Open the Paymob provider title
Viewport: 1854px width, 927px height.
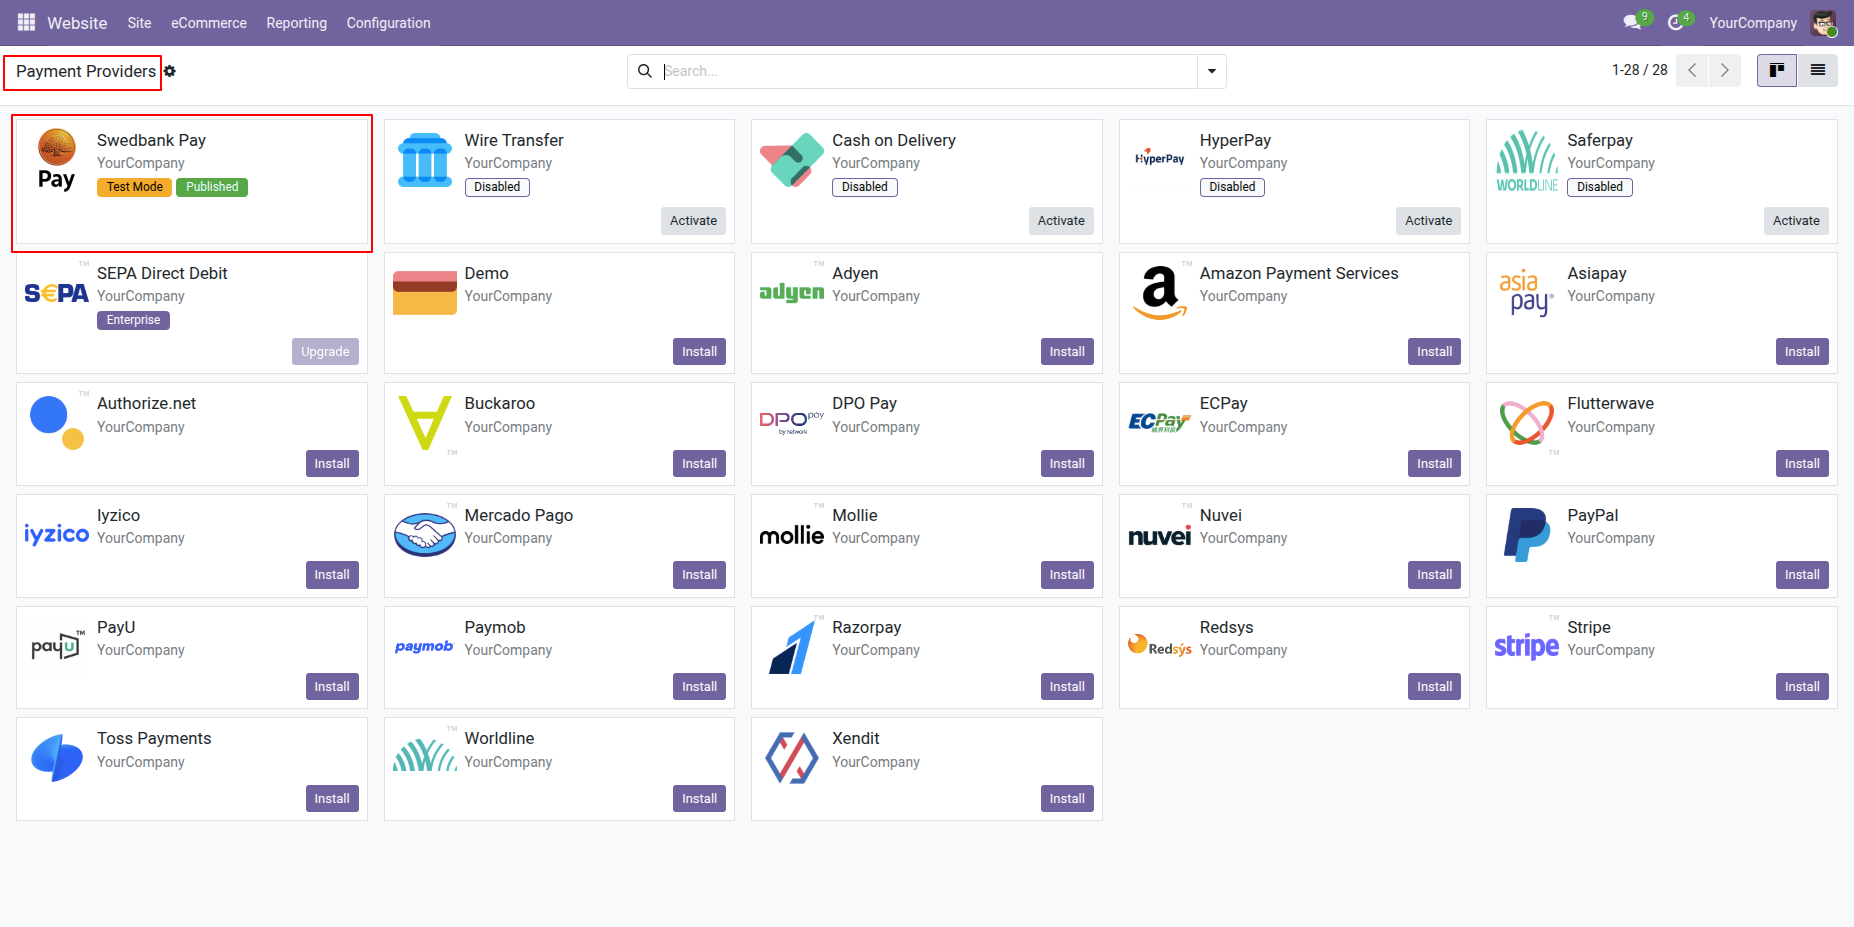pyautogui.click(x=495, y=627)
